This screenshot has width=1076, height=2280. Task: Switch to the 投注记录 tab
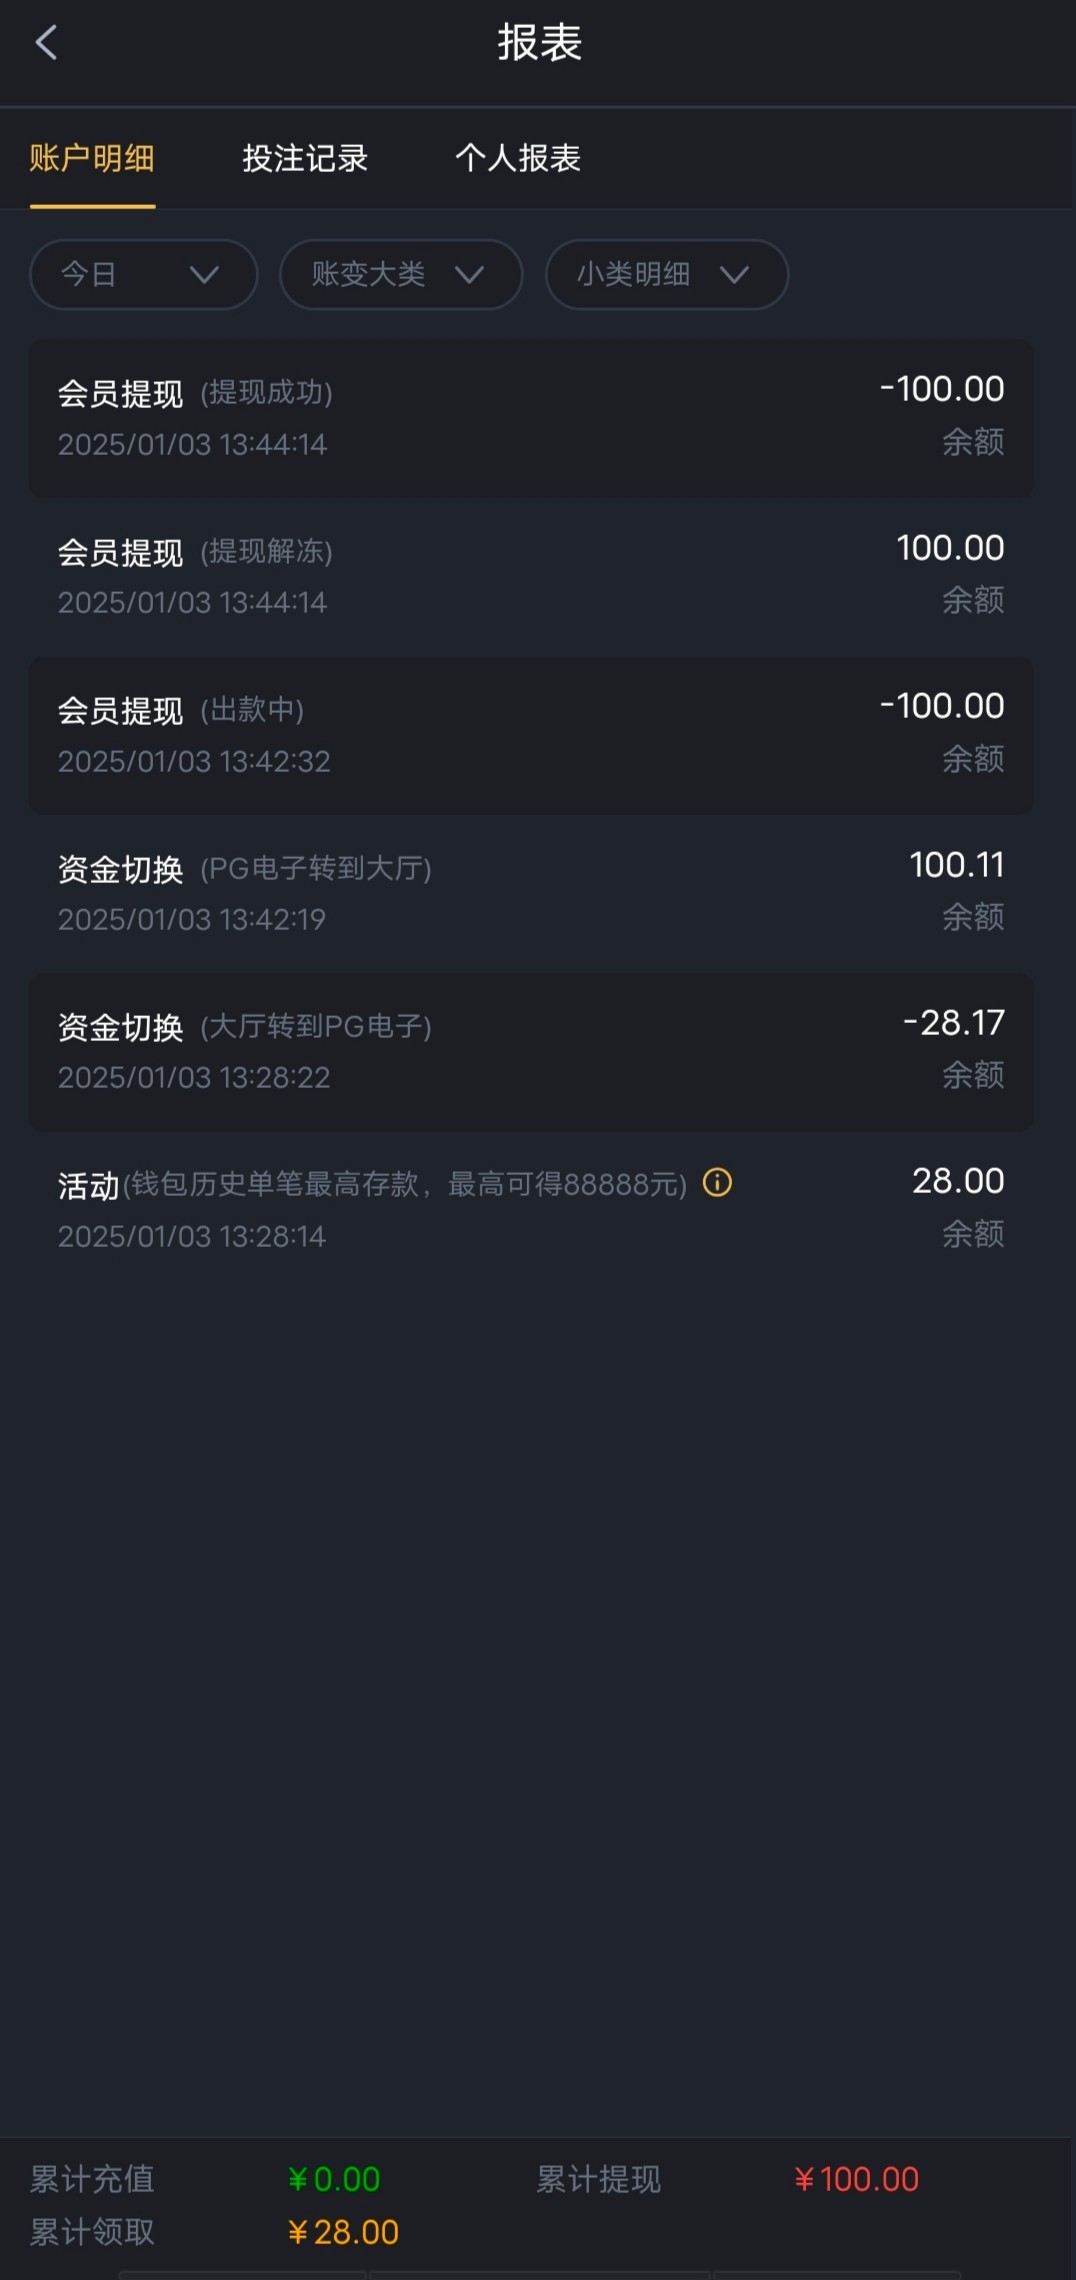click(305, 158)
